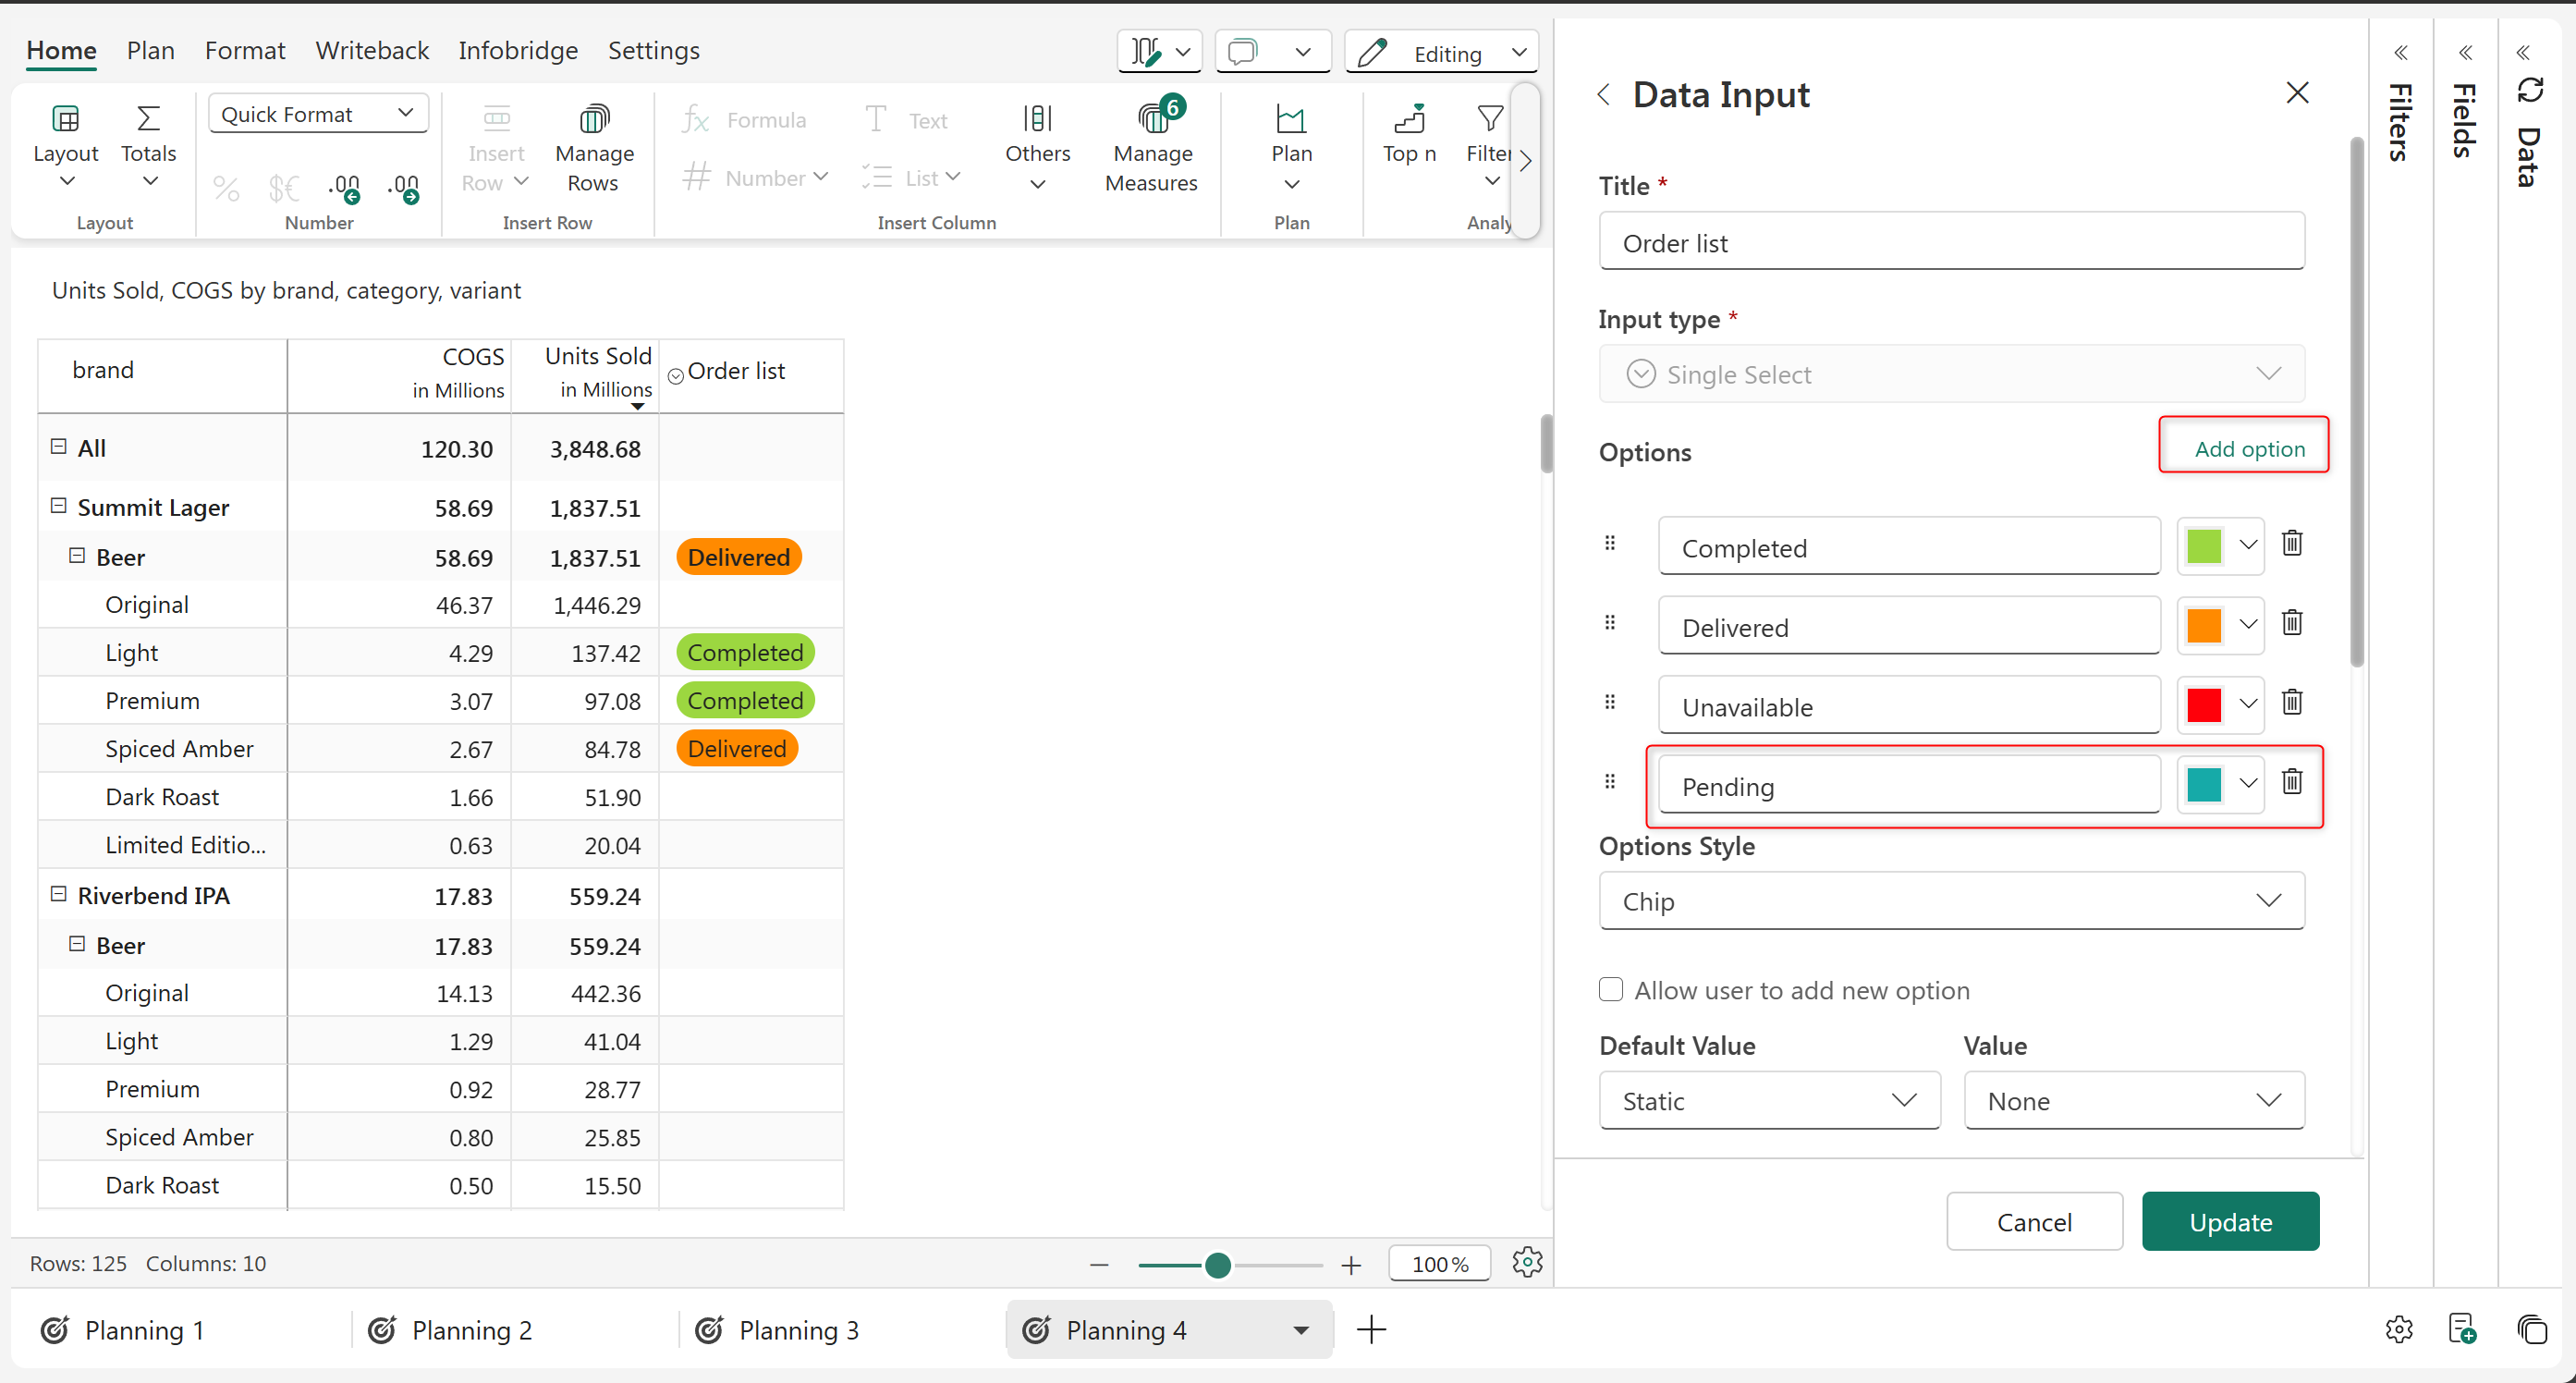Open the Quick Format dropdown
Viewport: 2576px width, 1383px height.
coord(318,114)
